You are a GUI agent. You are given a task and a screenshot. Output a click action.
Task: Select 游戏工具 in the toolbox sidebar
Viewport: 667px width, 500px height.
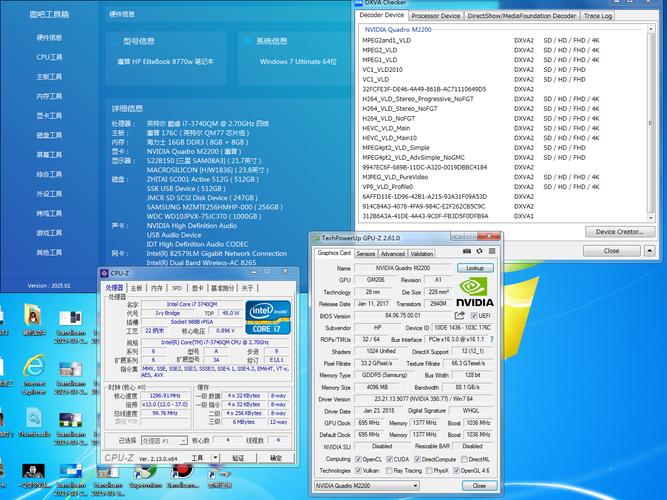point(49,233)
